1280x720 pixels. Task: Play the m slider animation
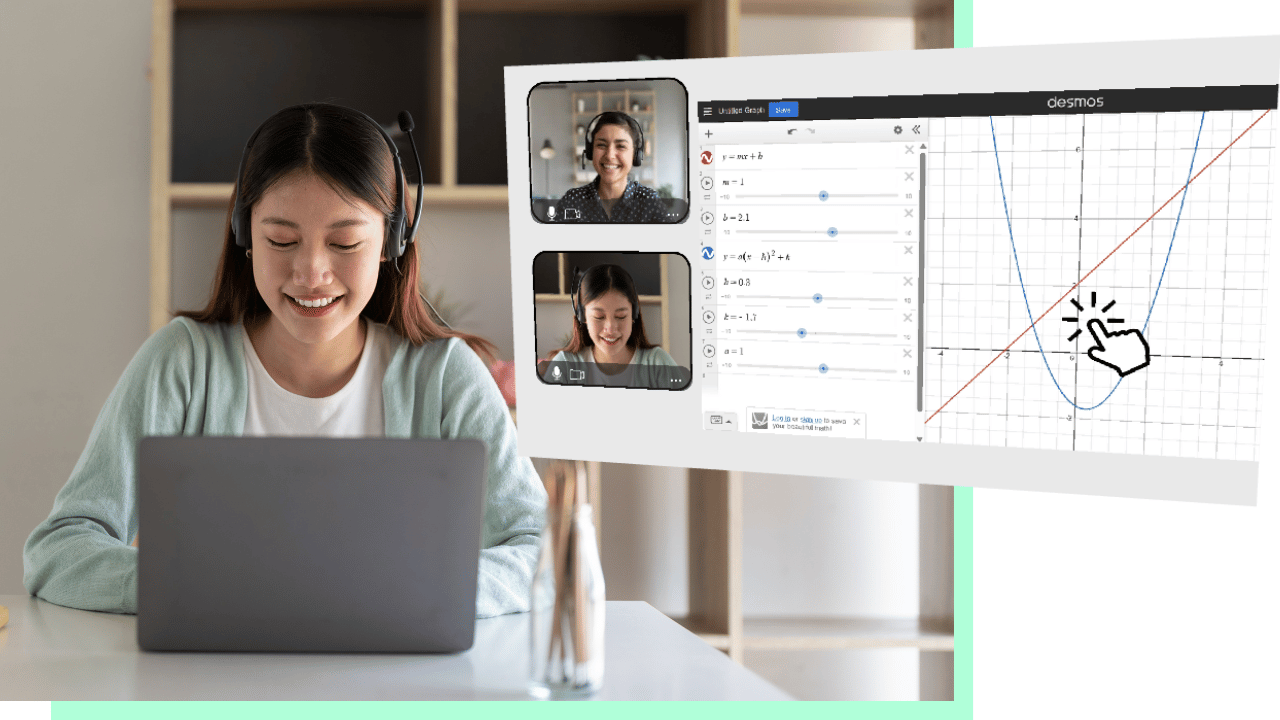tap(708, 183)
